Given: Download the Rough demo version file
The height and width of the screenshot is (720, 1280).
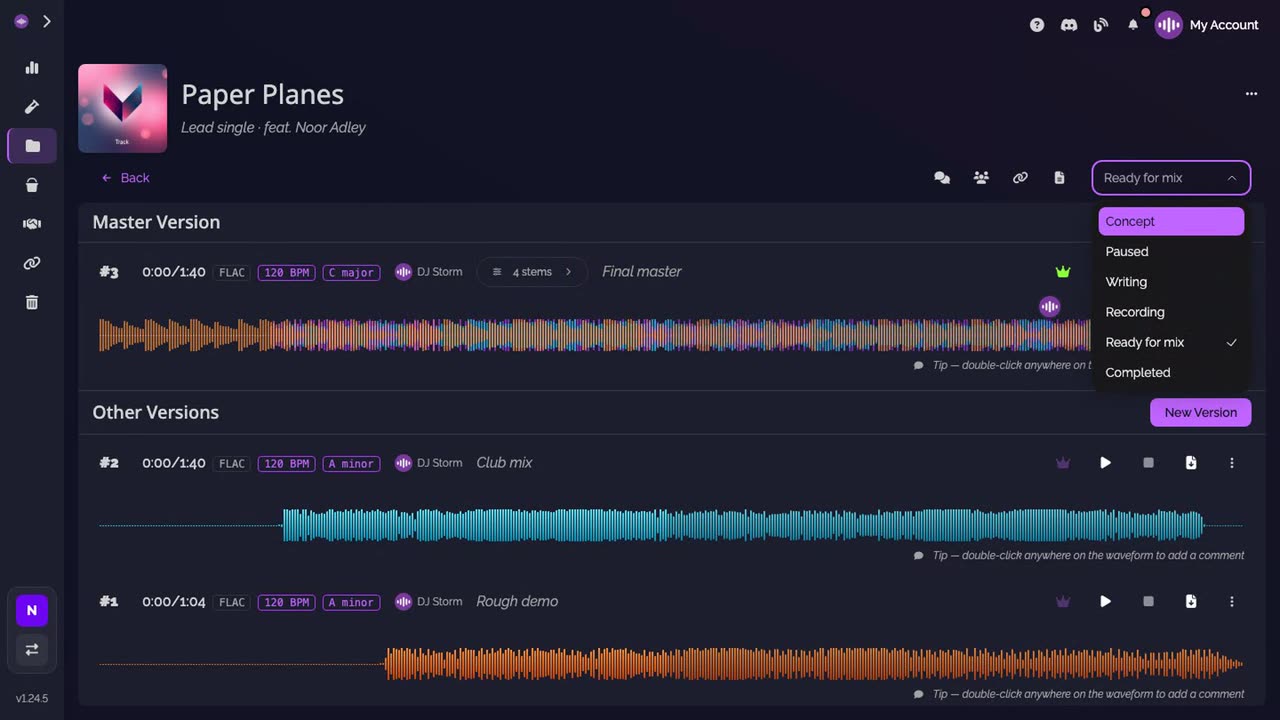Looking at the screenshot, I should tap(1191, 602).
